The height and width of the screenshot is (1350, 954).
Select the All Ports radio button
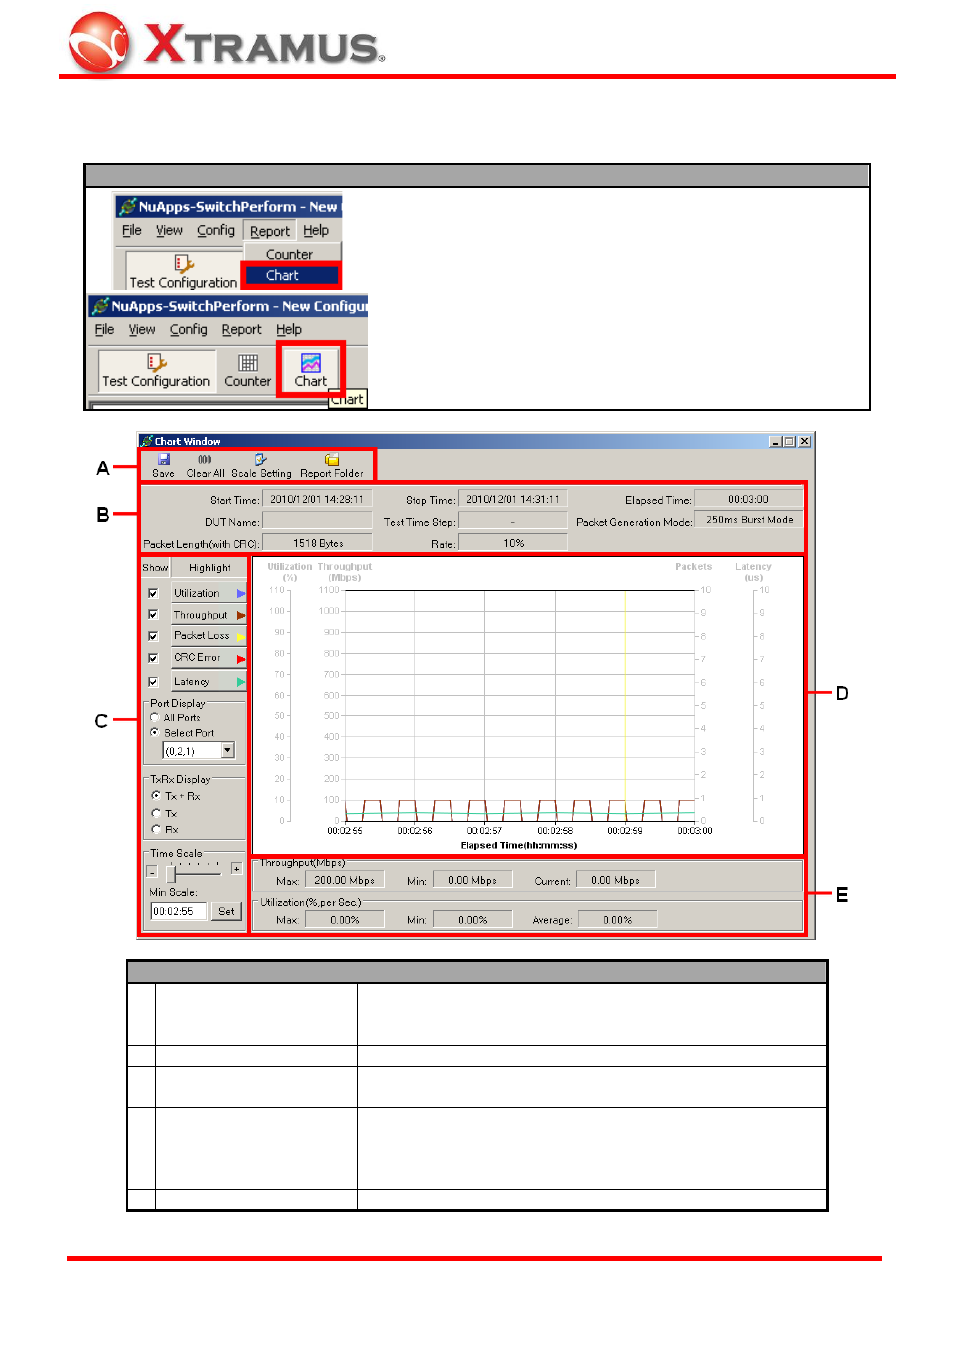(x=155, y=717)
